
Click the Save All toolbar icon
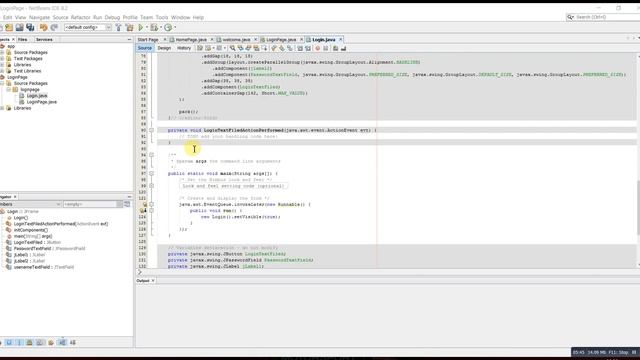[30, 27]
